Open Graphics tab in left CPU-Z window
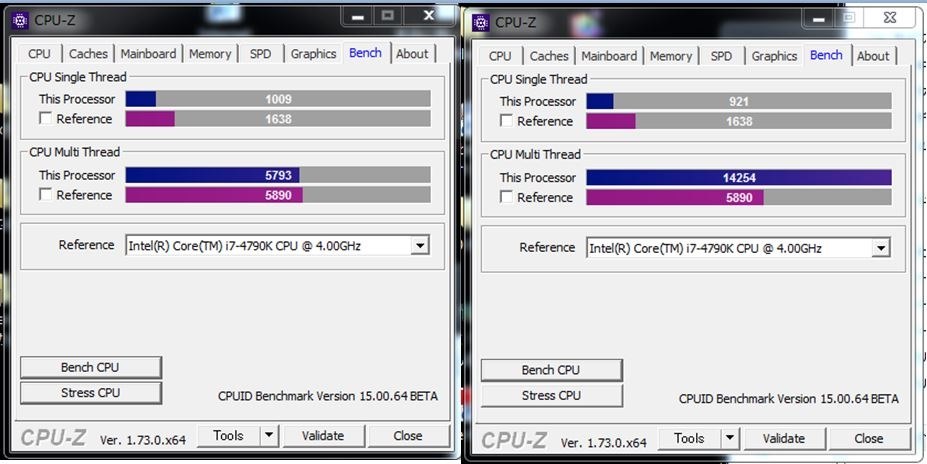 [313, 54]
